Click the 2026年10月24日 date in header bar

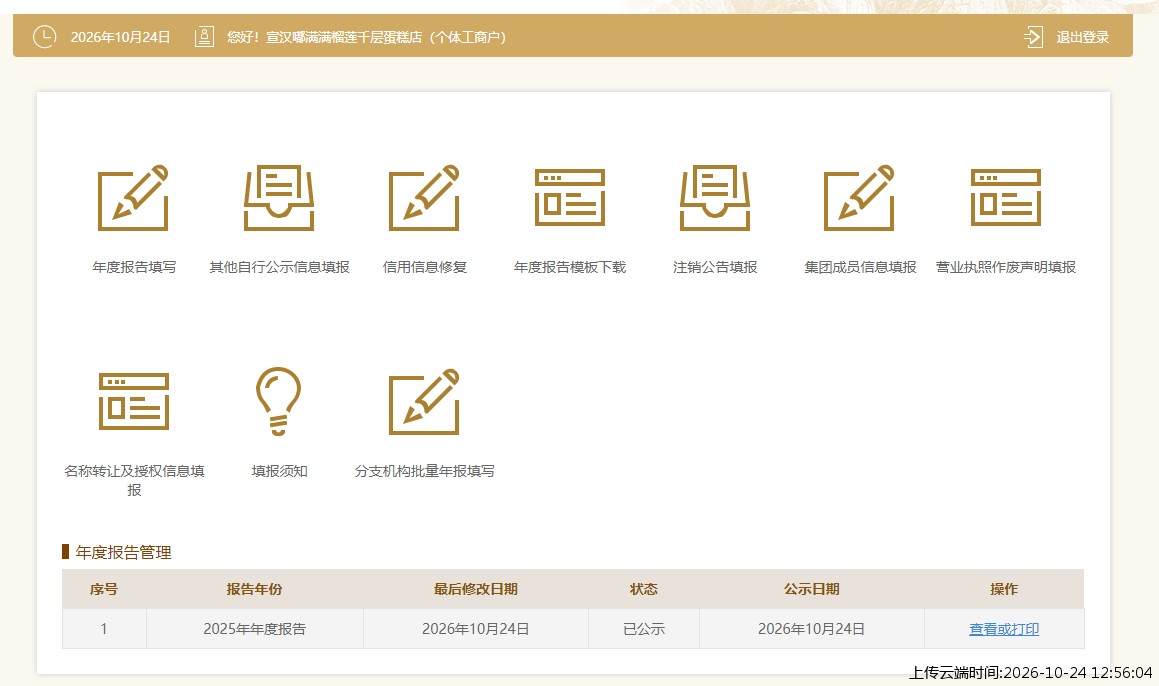click(x=120, y=37)
